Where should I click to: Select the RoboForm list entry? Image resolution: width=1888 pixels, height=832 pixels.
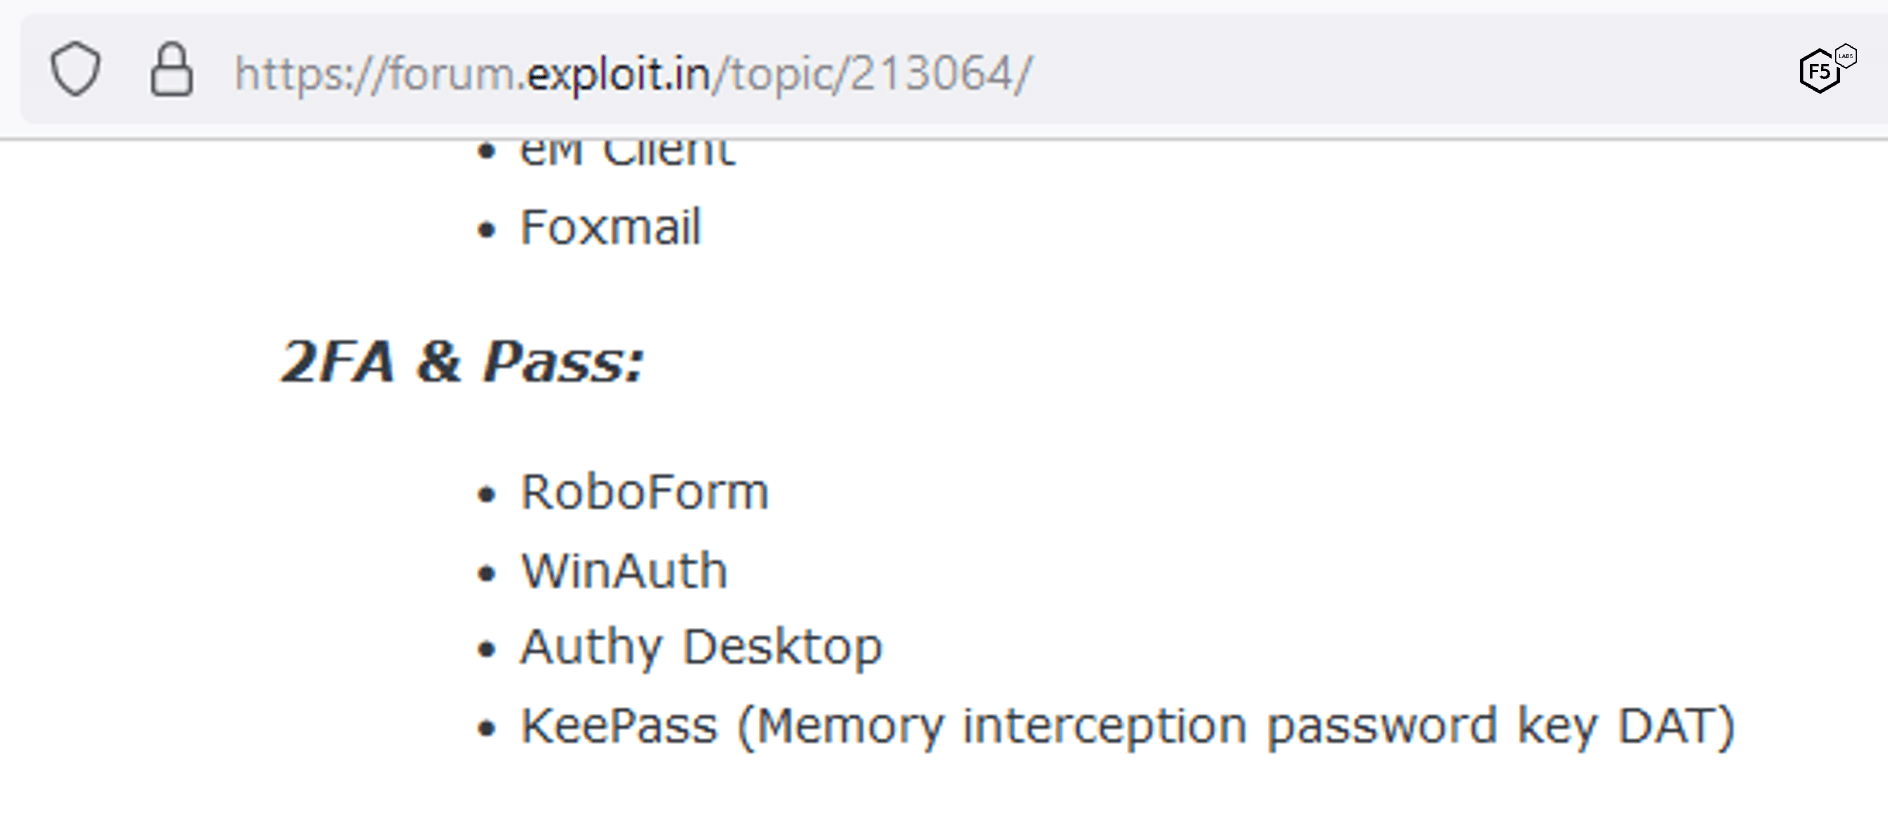pyautogui.click(x=644, y=492)
